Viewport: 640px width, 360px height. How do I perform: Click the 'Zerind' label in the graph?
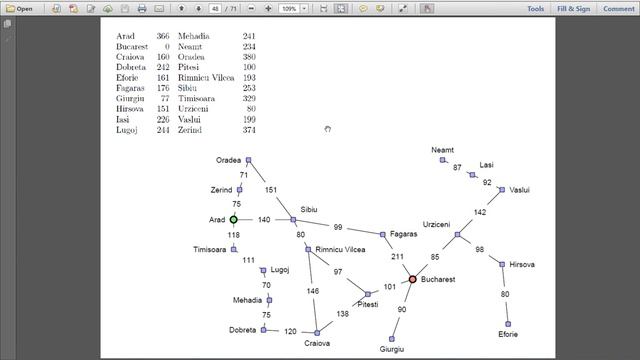[x=221, y=190]
